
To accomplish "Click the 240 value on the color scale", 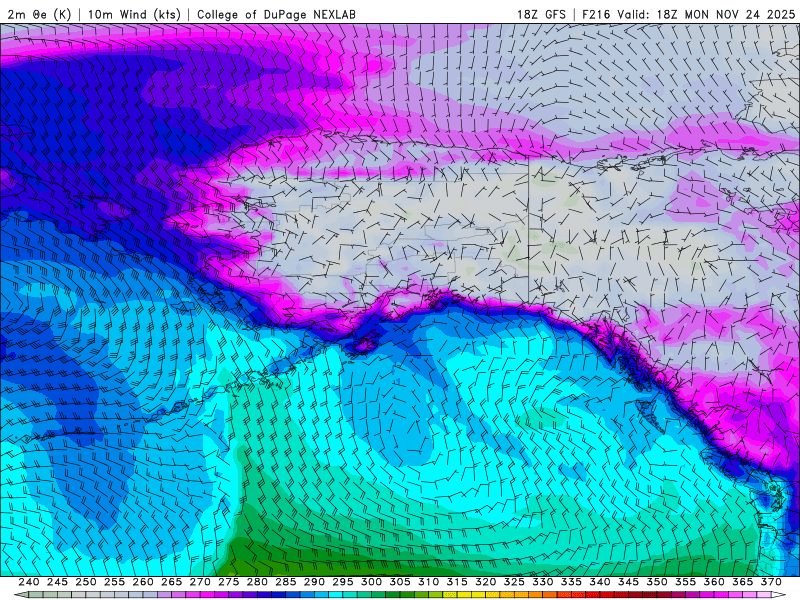I will pos(29,582).
